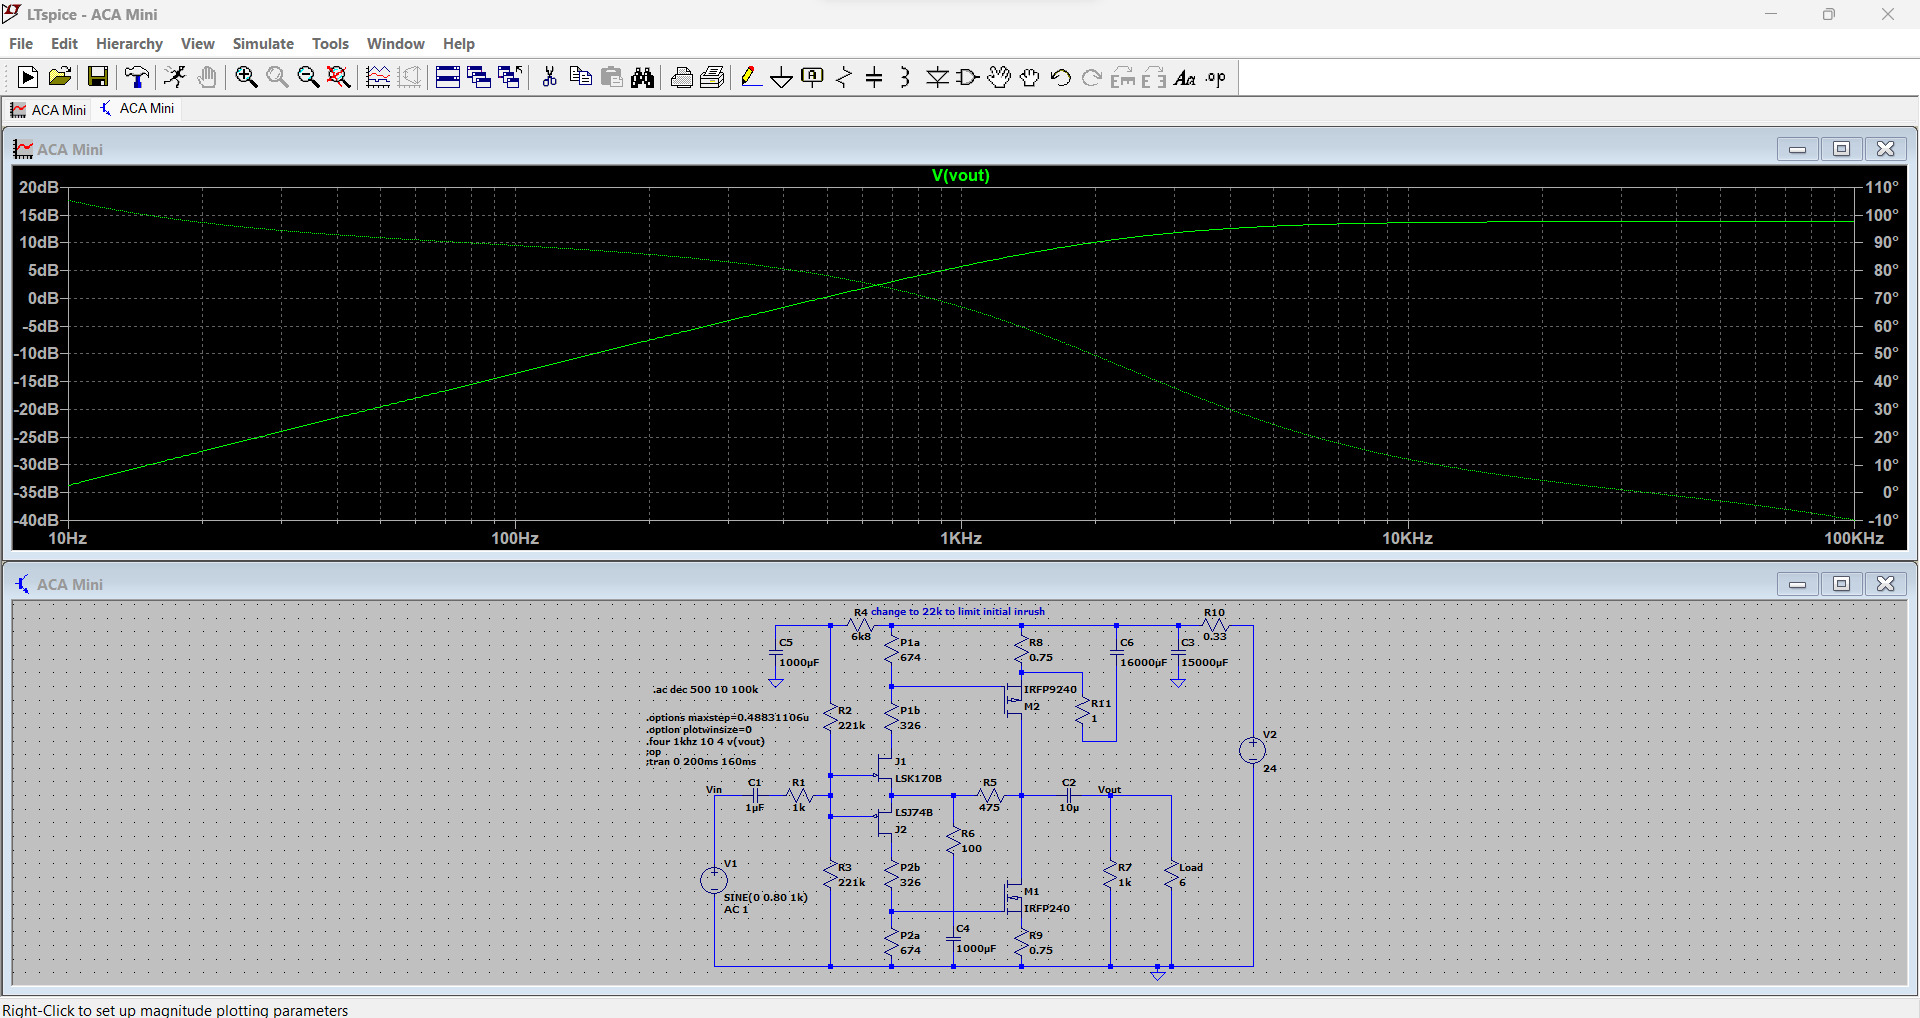Viewport: 1920px width, 1018px height.
Task: Maximize the waveform plot subwindow
Action: pos(1841,149)
